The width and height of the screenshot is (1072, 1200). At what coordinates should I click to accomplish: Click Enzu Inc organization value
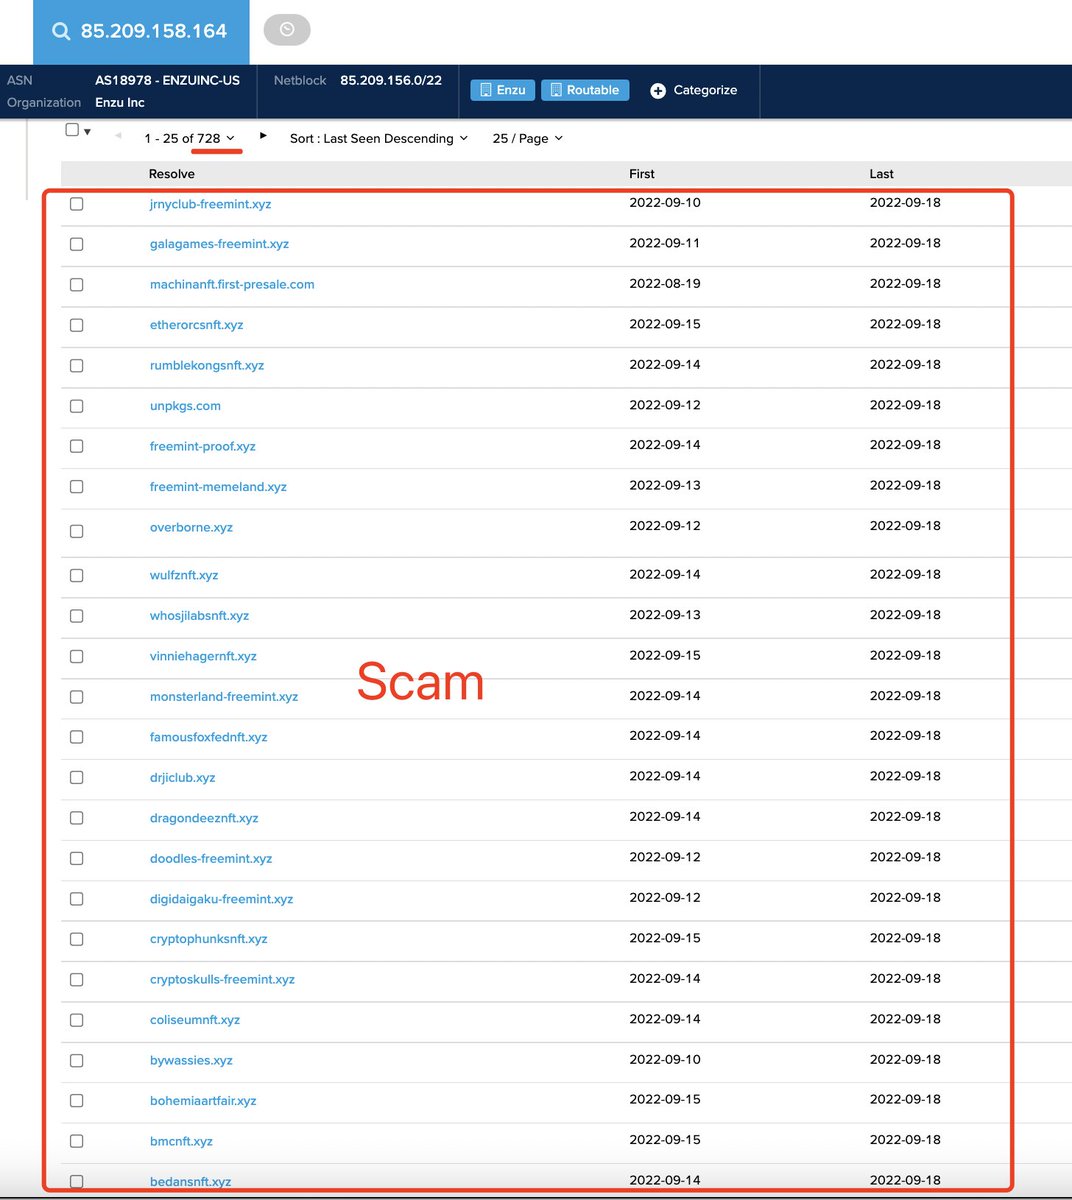(120, 102)
